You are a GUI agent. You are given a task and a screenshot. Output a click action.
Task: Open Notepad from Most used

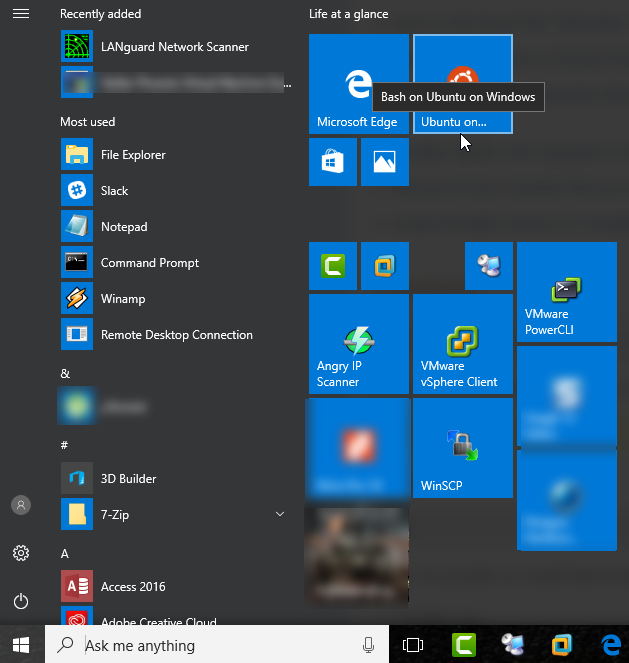pyautogui.click(x=175, y=226)
